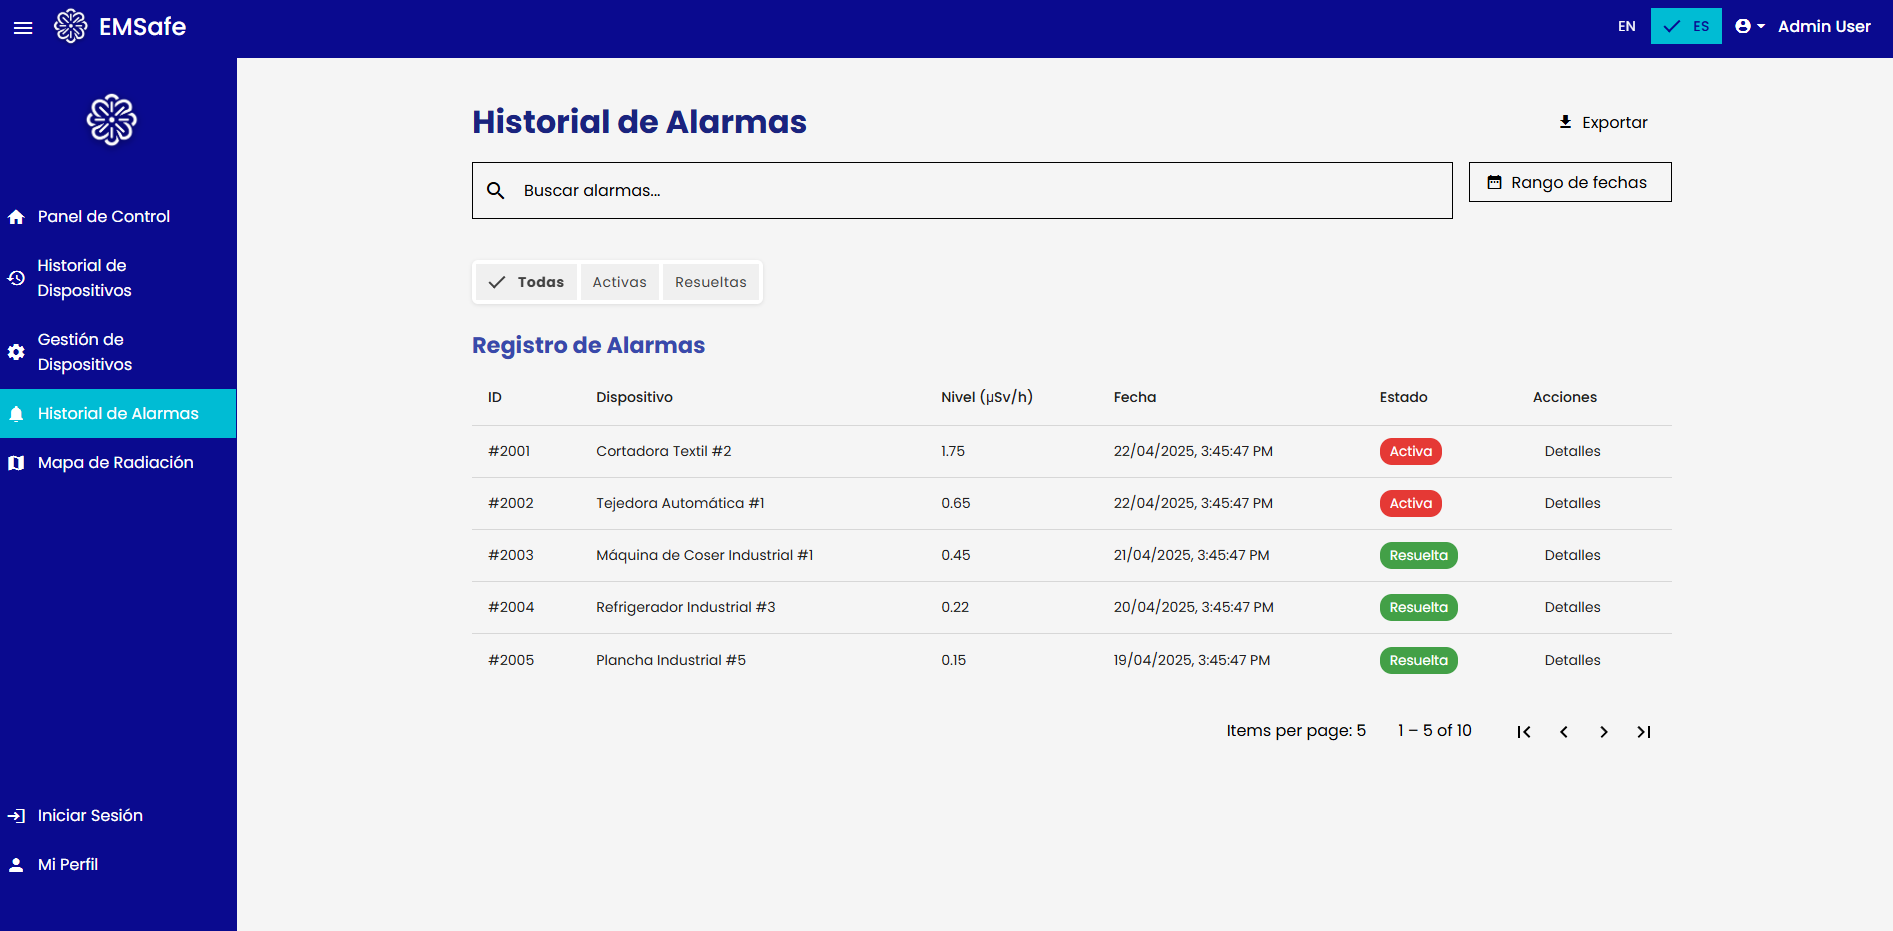Click the Resuelta badge for alarm #2003

pyautogui.click(x=1418, y=556)
